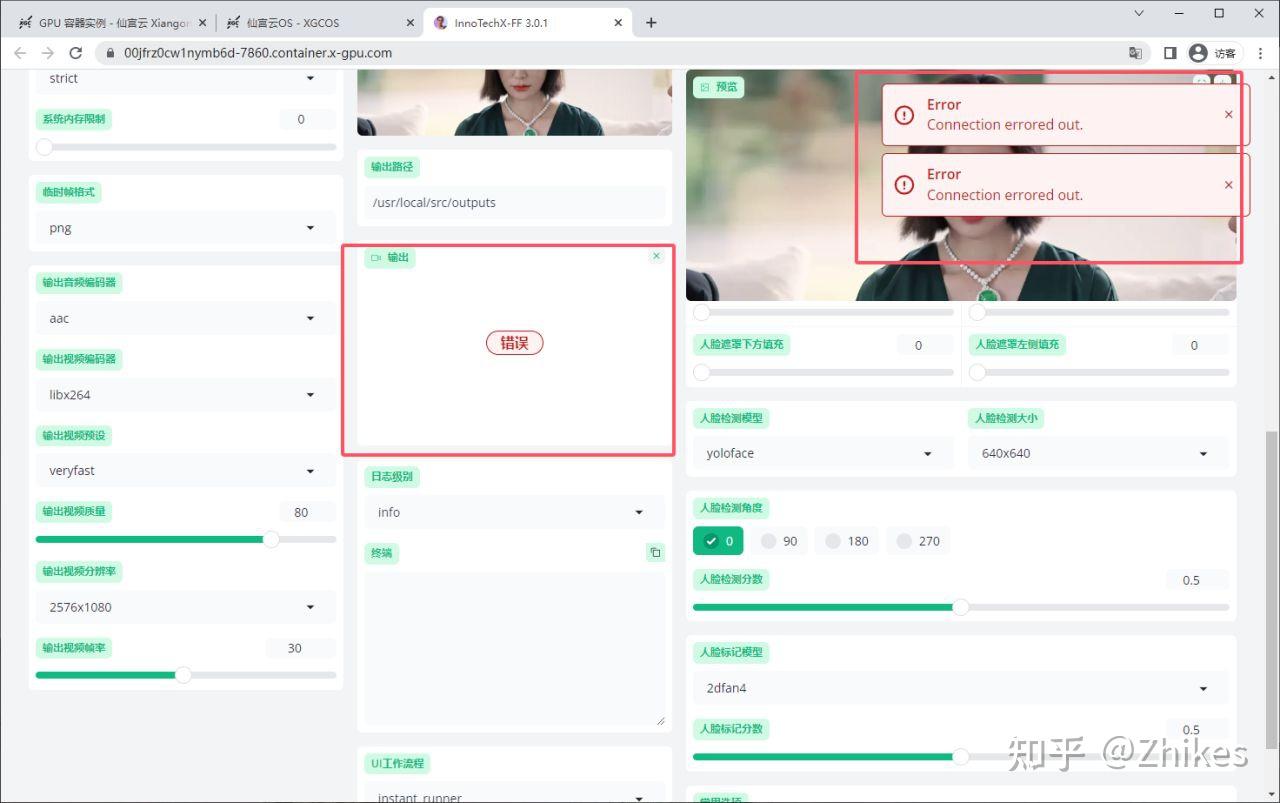Open the 人脸标记模型 2dfan4 dropdown

960,688
